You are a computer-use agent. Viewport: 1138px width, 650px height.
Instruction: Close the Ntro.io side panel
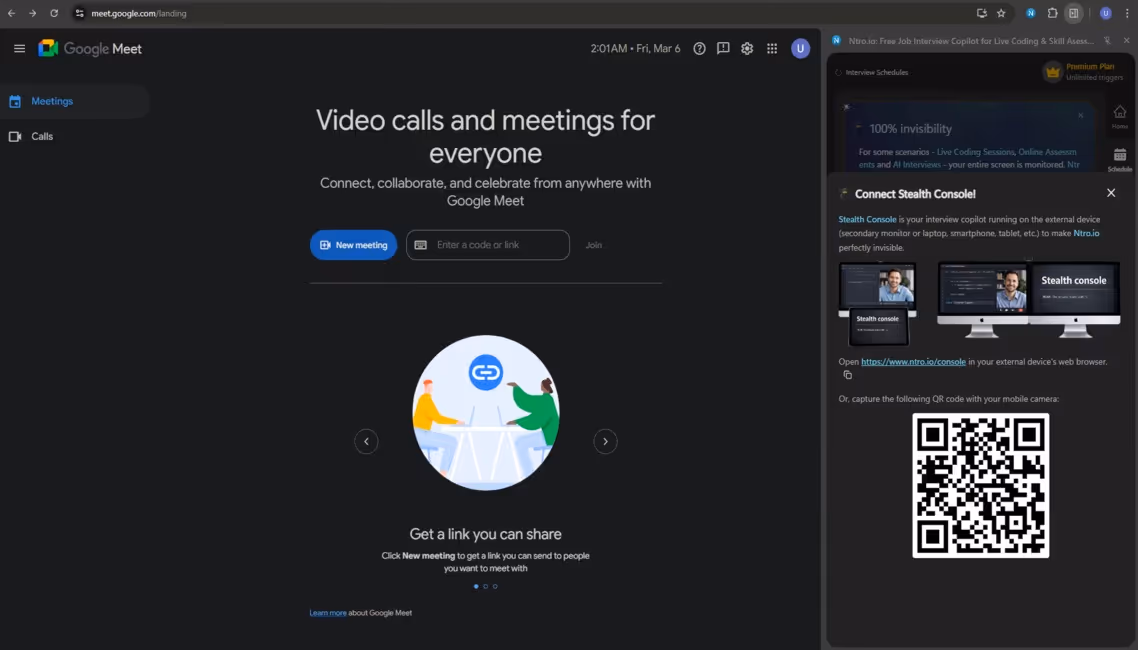coord(1126,41)
